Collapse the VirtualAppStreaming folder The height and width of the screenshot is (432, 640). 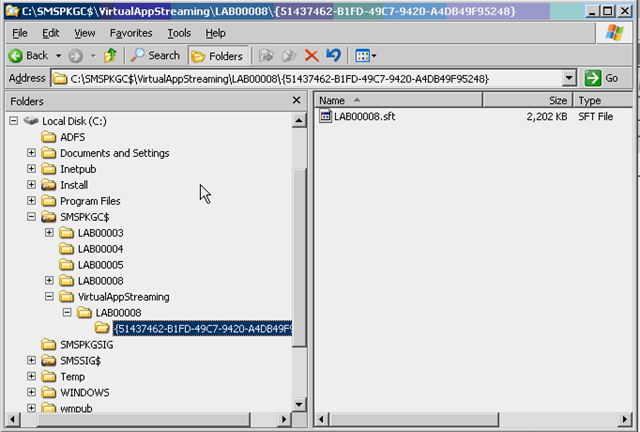49,296
